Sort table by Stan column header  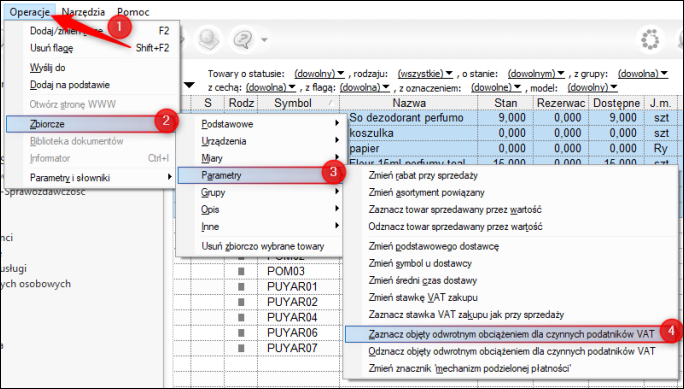click(x=506, y=103)
